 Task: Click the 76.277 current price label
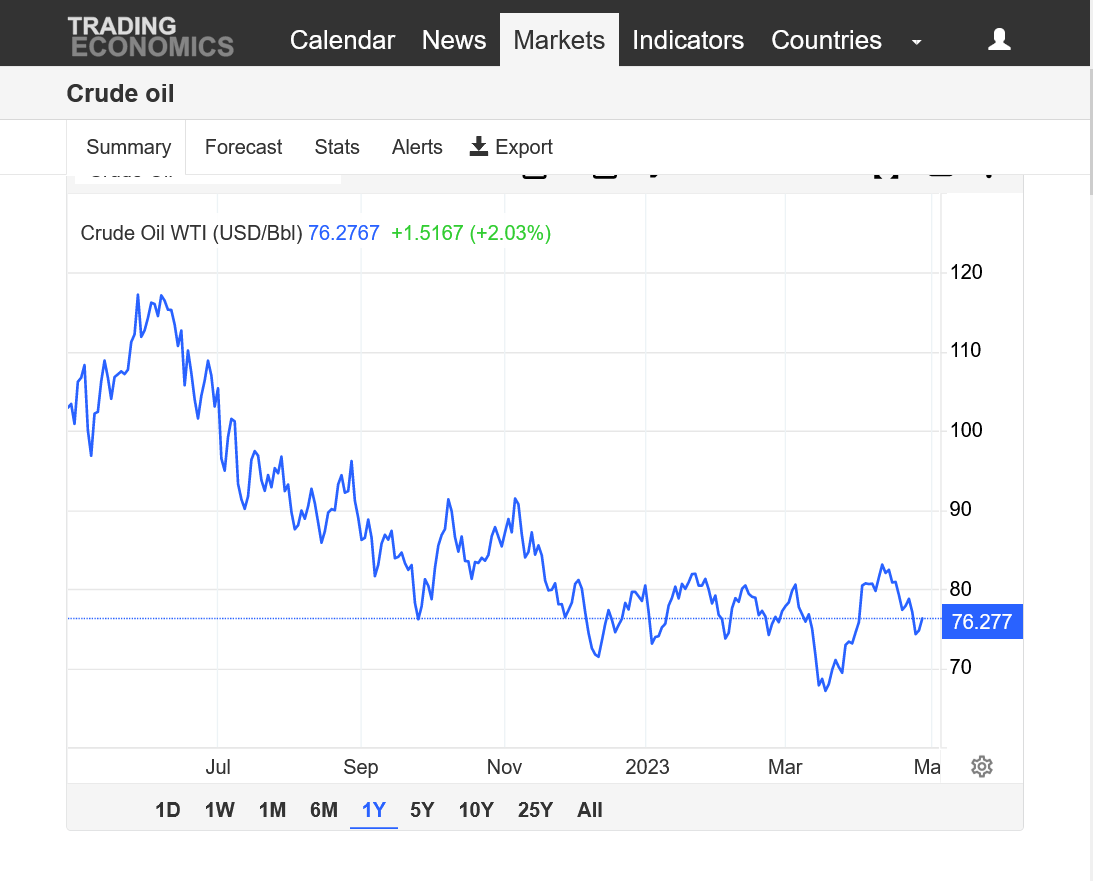[982, 621]
